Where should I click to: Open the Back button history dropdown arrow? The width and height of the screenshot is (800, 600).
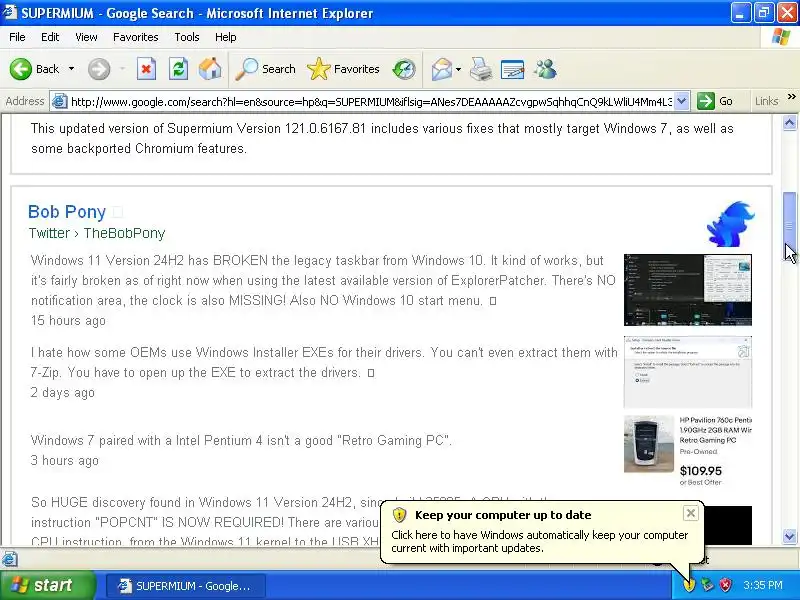pos(71,69)
